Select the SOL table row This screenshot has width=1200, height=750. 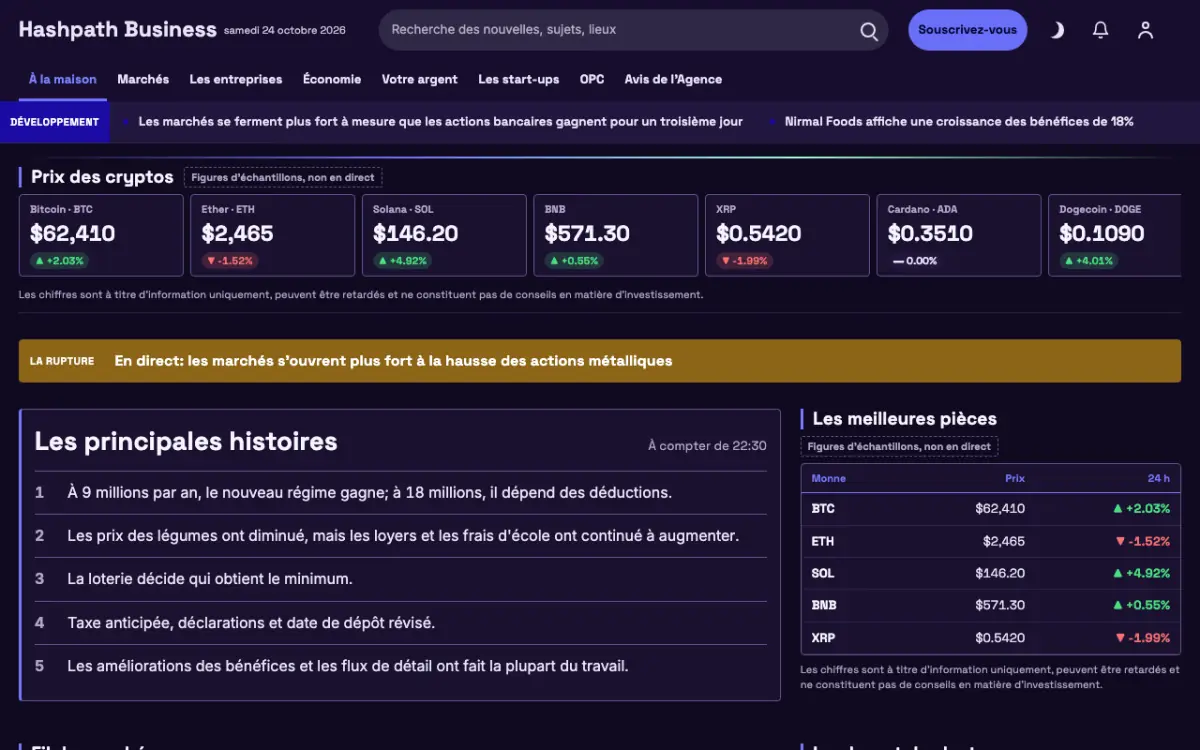tap(990, 573)
